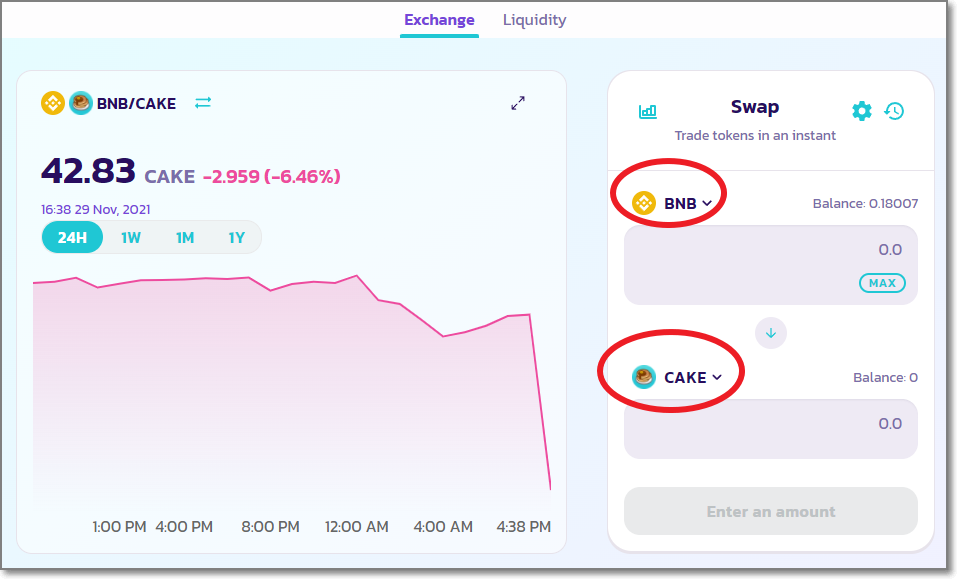Click the 16:38 29 Nov, 2021 timestamp
Image resolution: width=957 pixels, height=579 pixels.
(x=95, y=209)
